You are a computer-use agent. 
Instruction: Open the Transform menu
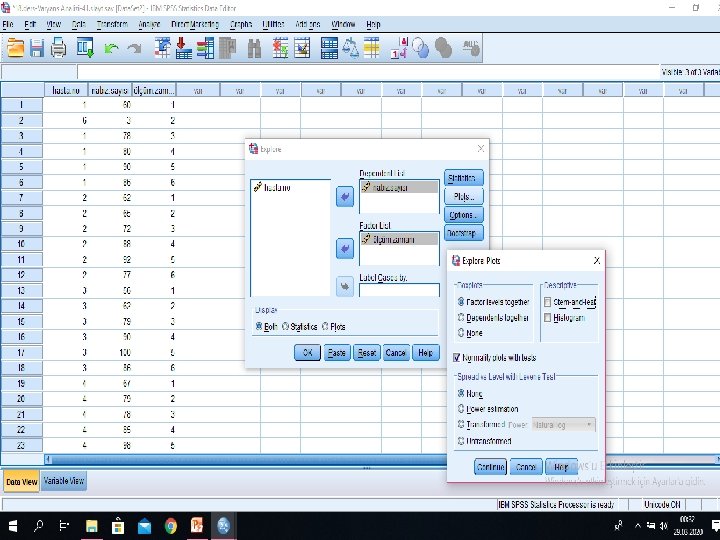point(112,24)
